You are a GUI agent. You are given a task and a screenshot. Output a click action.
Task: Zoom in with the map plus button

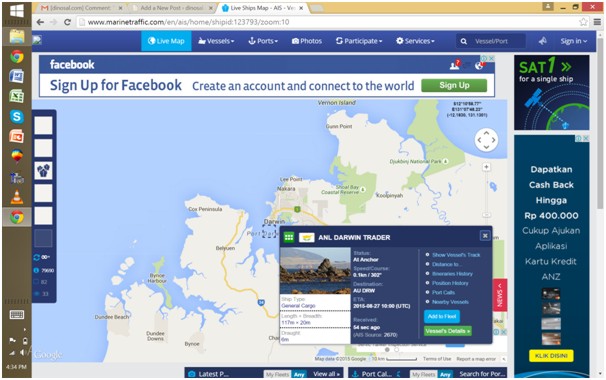click(486, 167)
